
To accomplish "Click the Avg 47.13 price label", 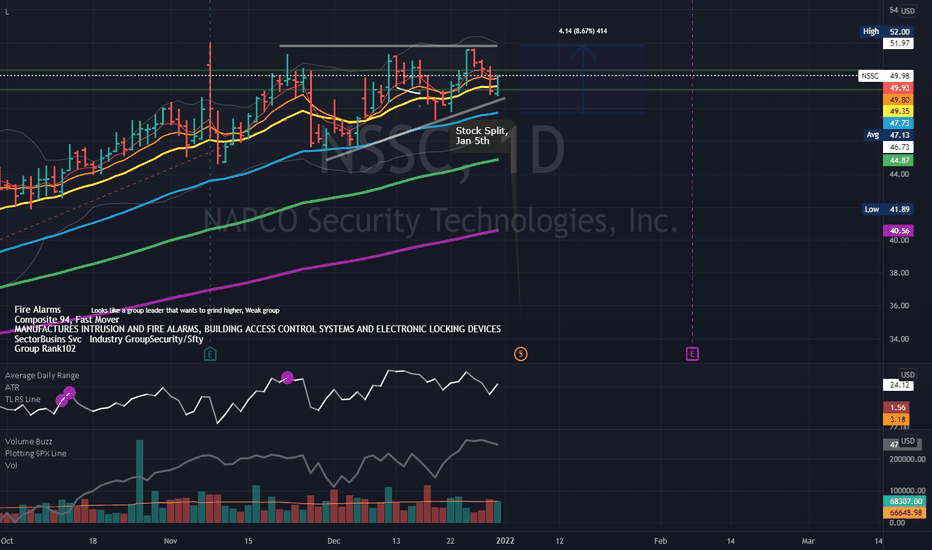I will point(888,135).
